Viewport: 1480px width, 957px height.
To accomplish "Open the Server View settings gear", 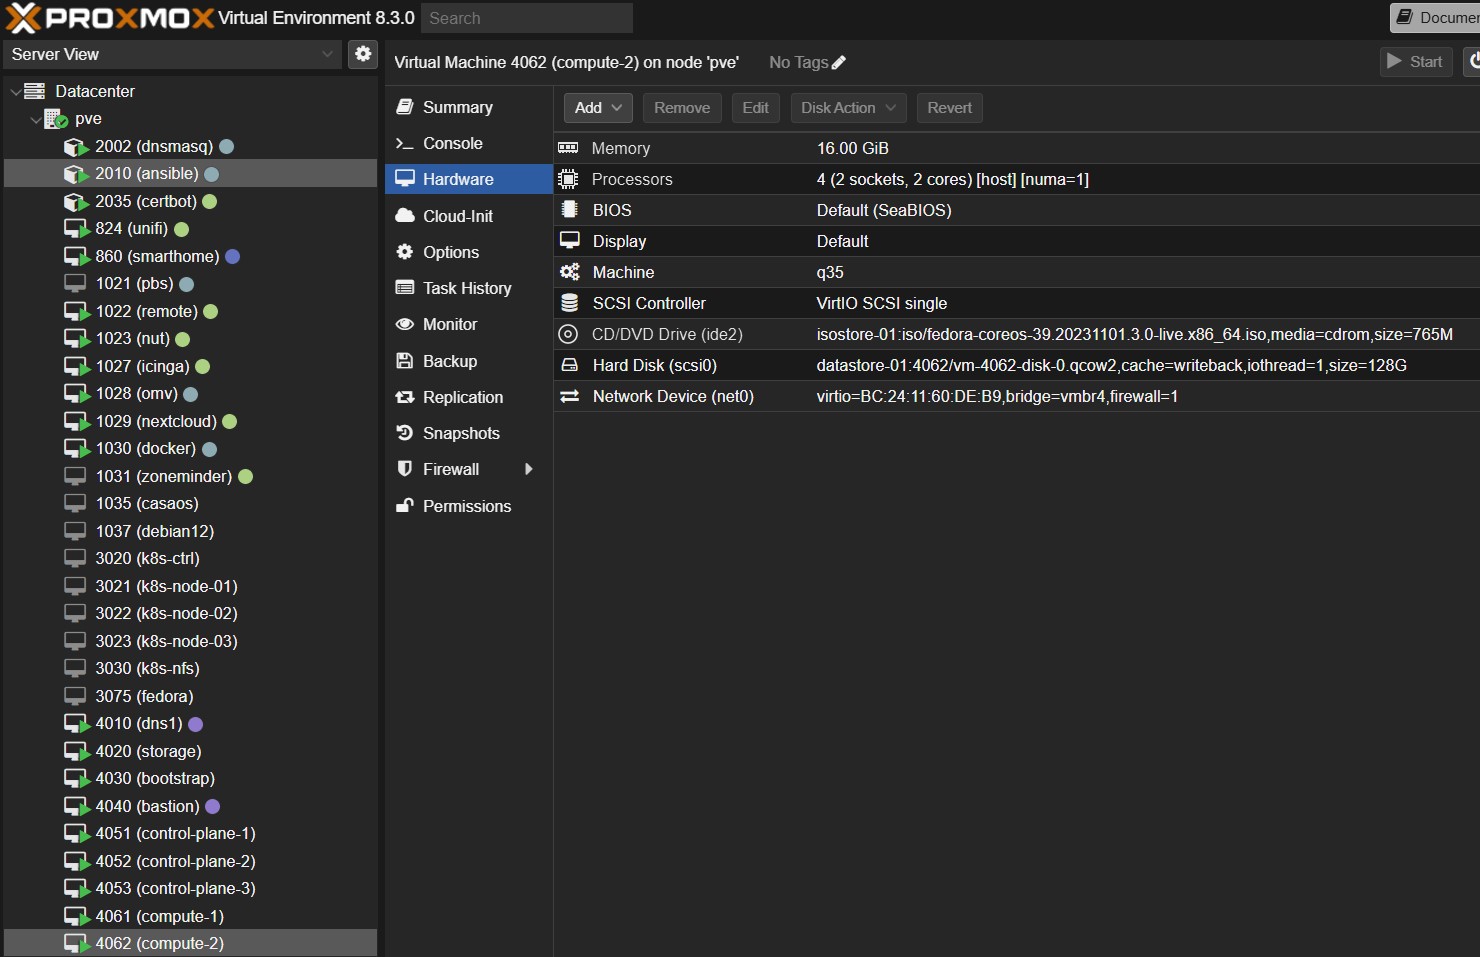I will [x=363, y=54].
